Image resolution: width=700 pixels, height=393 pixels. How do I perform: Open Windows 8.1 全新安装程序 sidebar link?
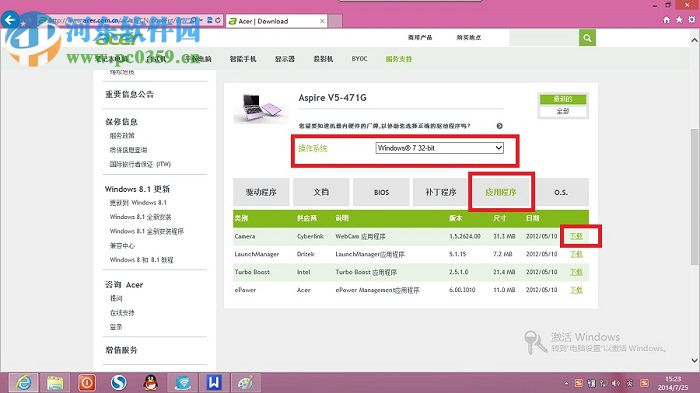(147, 231)
